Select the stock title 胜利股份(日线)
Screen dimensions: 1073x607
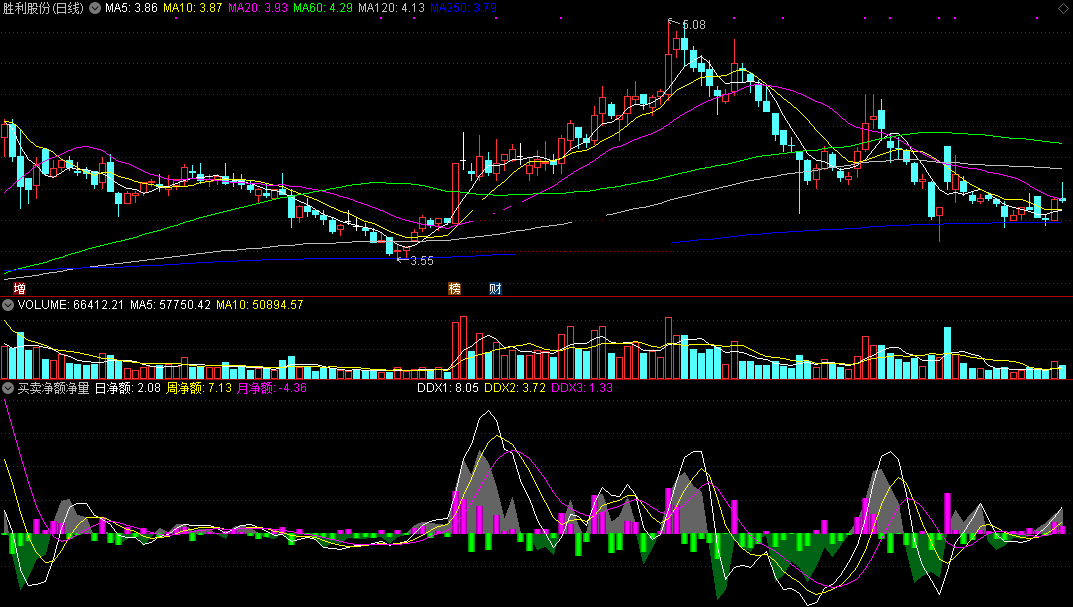tap(43, 8)
